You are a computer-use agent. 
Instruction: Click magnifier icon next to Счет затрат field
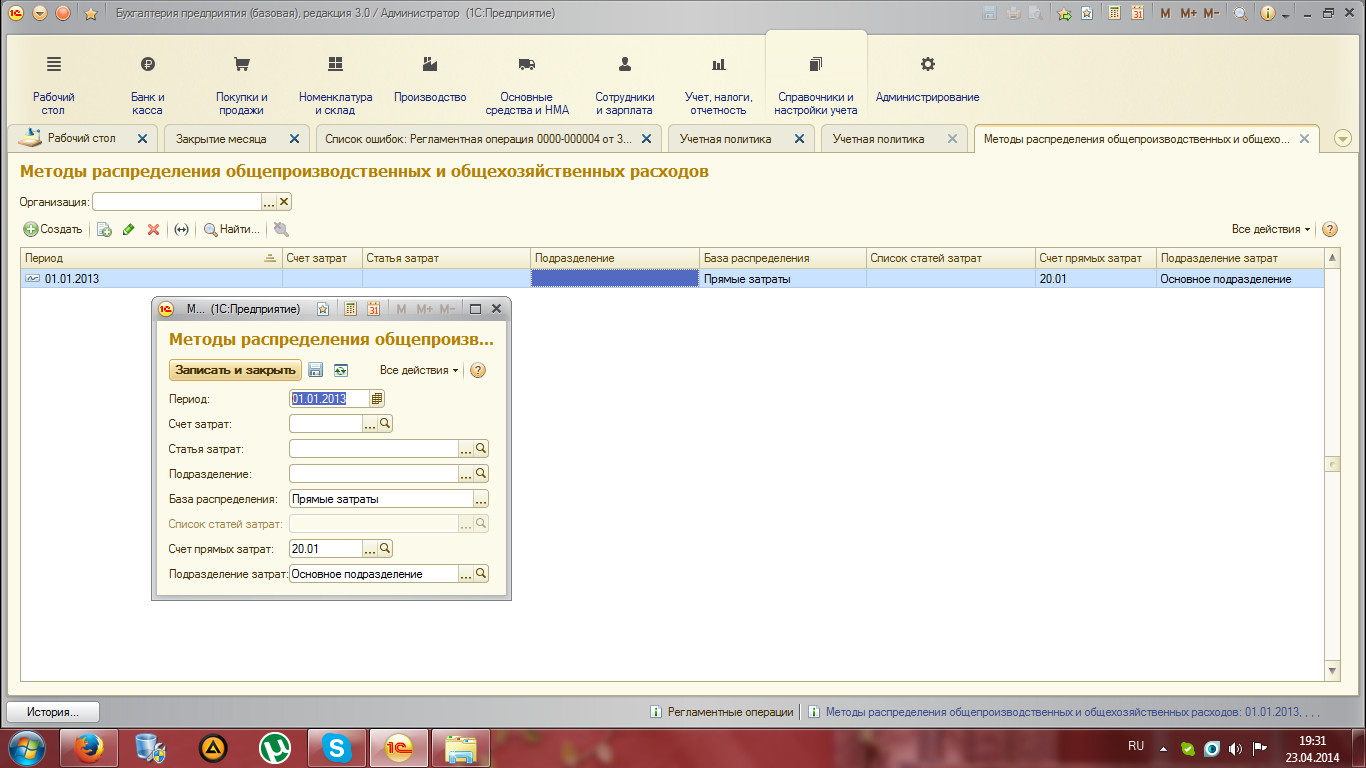tap(385, 424)
